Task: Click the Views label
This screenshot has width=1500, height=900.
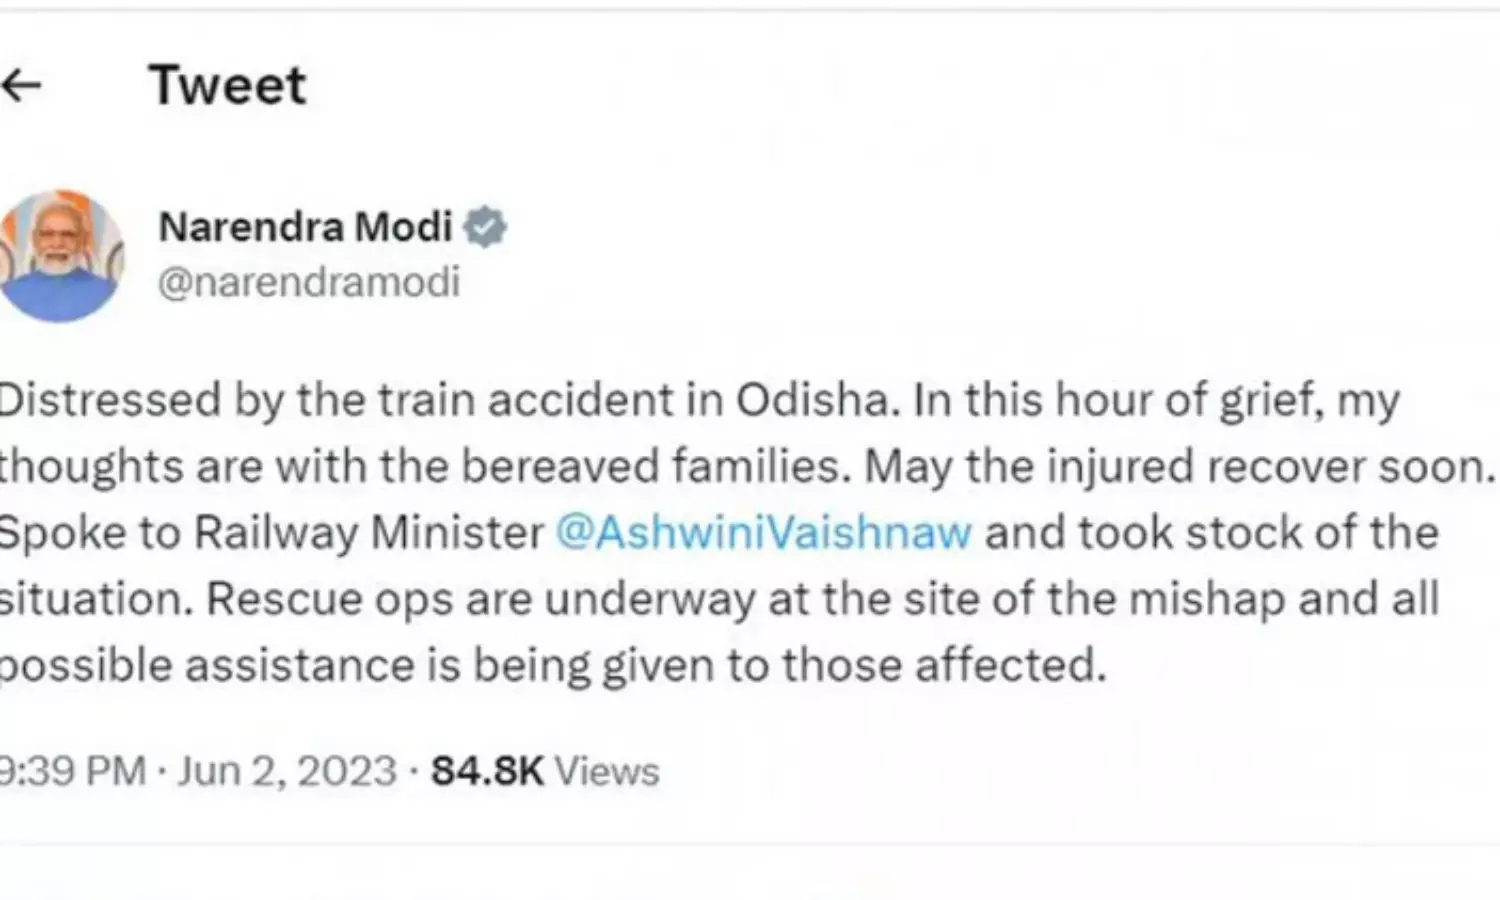Action: [607, 771]
